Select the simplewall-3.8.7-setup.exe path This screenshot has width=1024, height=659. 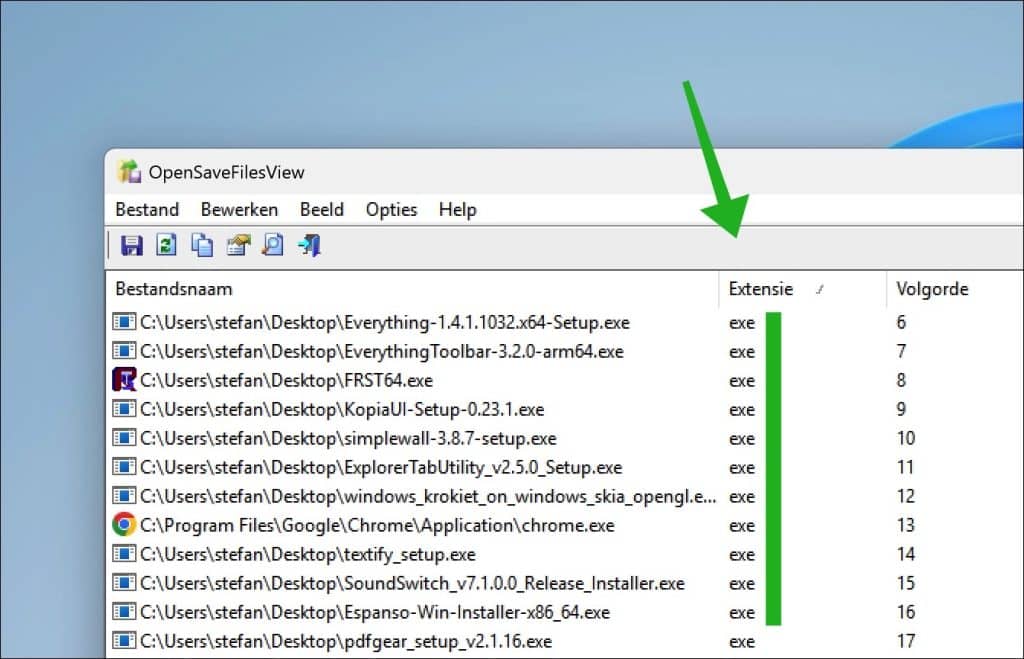[348, 438]
